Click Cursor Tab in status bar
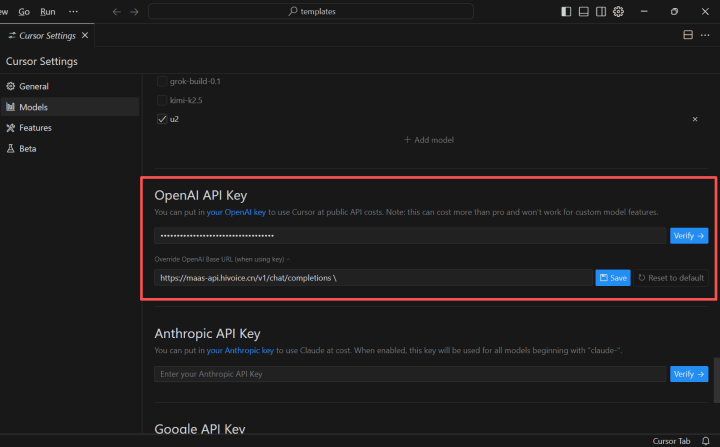Screen dimensions: 720x447 tap(671, 441)
